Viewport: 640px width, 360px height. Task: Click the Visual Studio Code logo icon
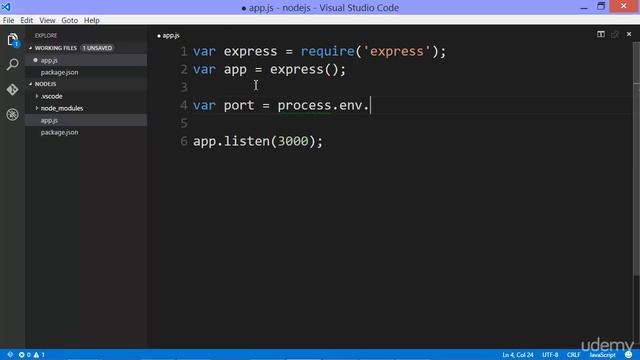[x=6, y=7]
